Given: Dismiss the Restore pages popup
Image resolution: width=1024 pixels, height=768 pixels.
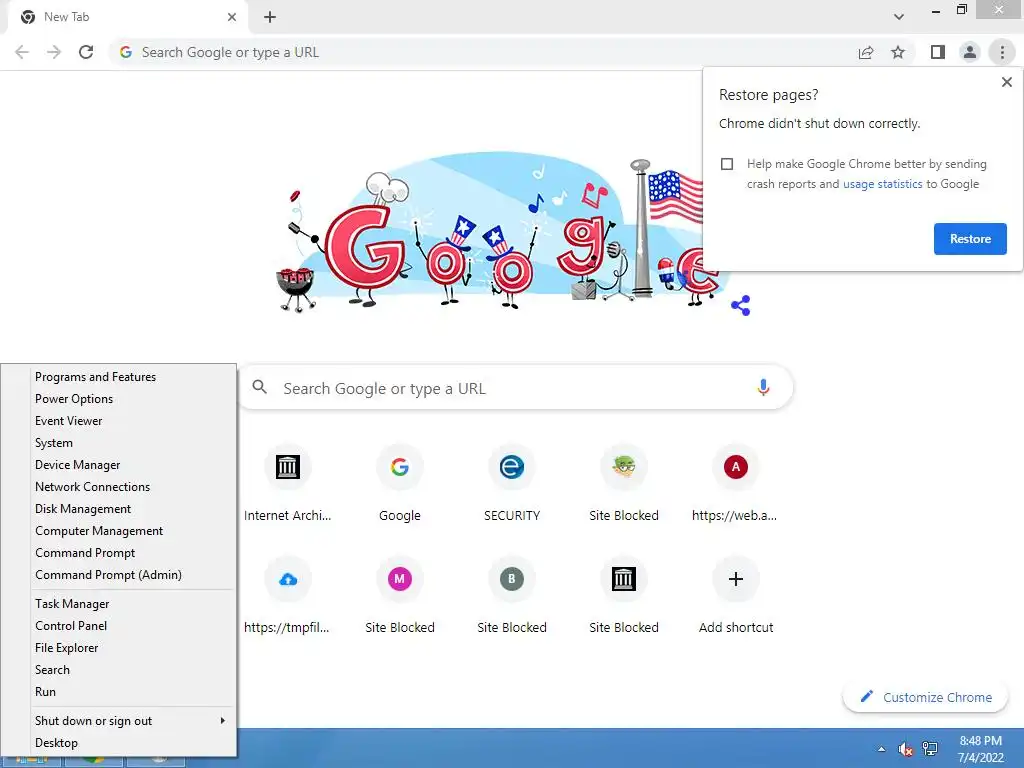Looking at the screenshot, I should [x=1006, y=82].
